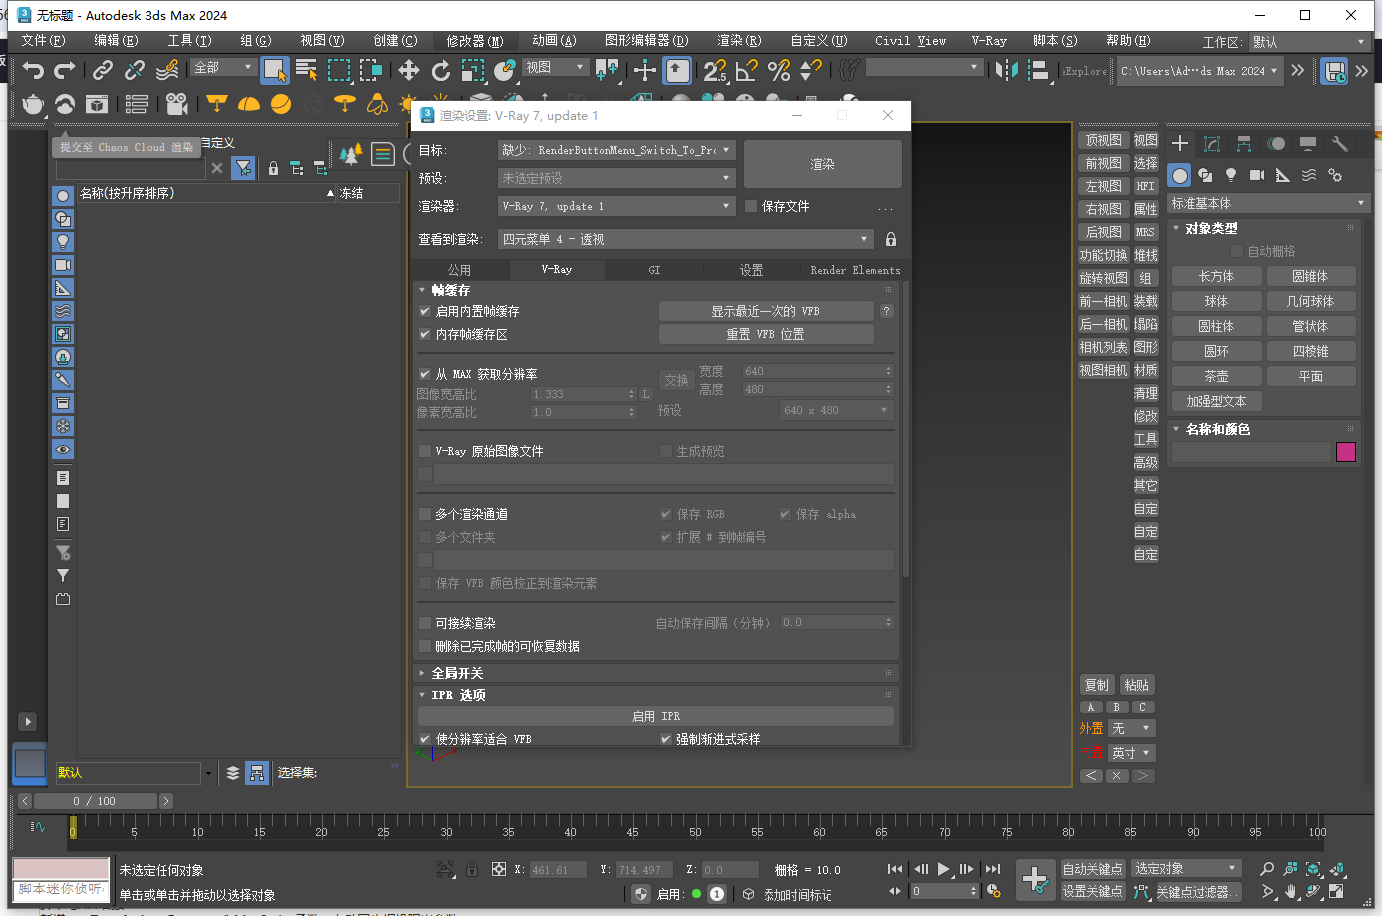1382x916 pixels.
Task: Switch to the Render Elements tab
Action: click(855, 270)
